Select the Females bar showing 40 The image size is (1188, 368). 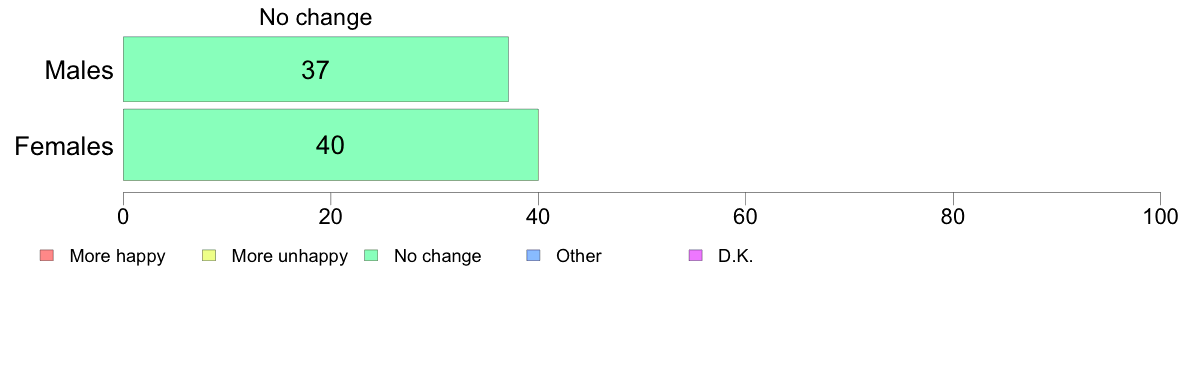pos(331,145)
